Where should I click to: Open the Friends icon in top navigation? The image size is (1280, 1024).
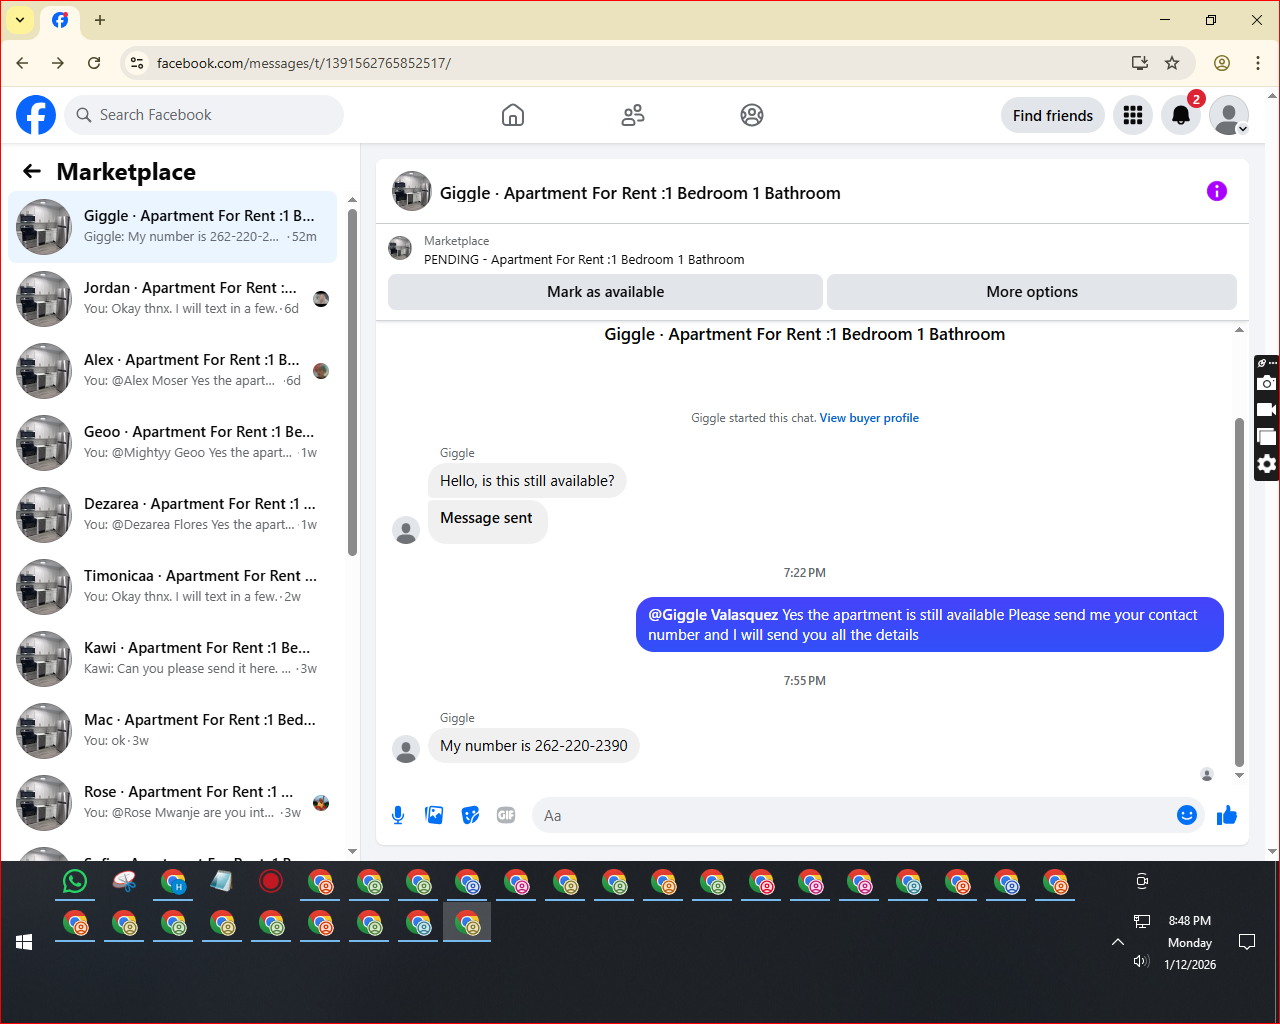[x=633, y=115]
